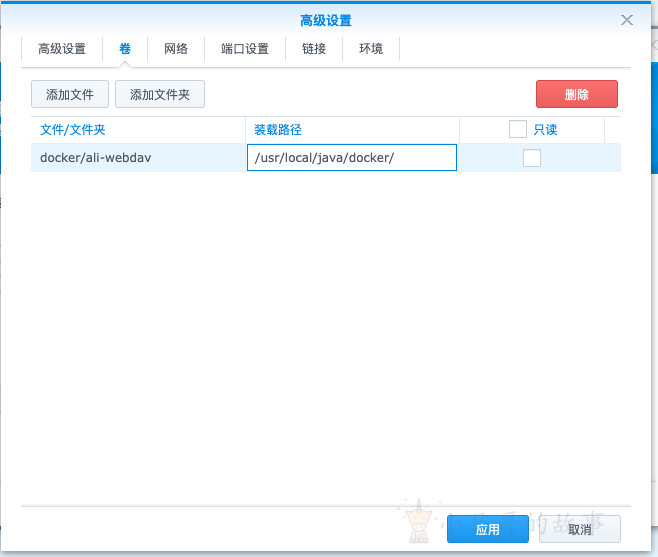Image resolution: width=658 pixels, height=557 pixels.
Task: Select the docker/ali-webdav folder cell
Action: [x=138, y=157]
